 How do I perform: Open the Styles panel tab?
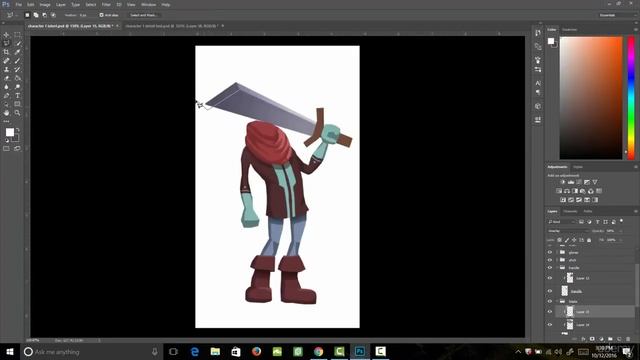tap(578, 167)
